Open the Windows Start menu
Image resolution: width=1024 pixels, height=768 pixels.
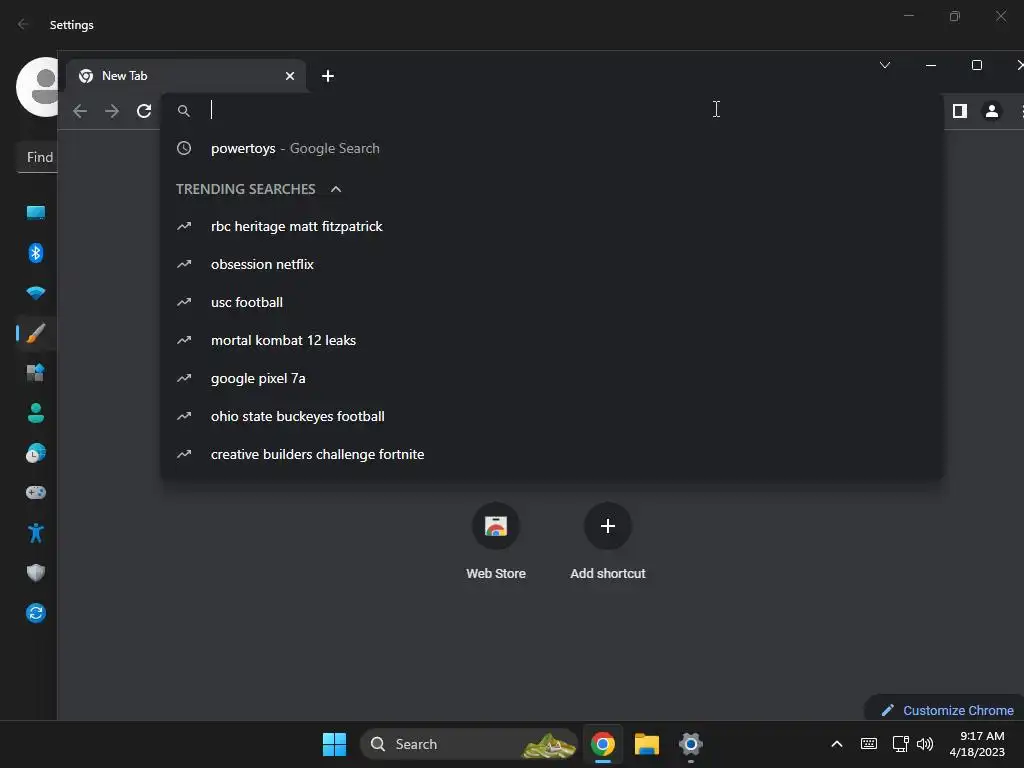[334, 744]
